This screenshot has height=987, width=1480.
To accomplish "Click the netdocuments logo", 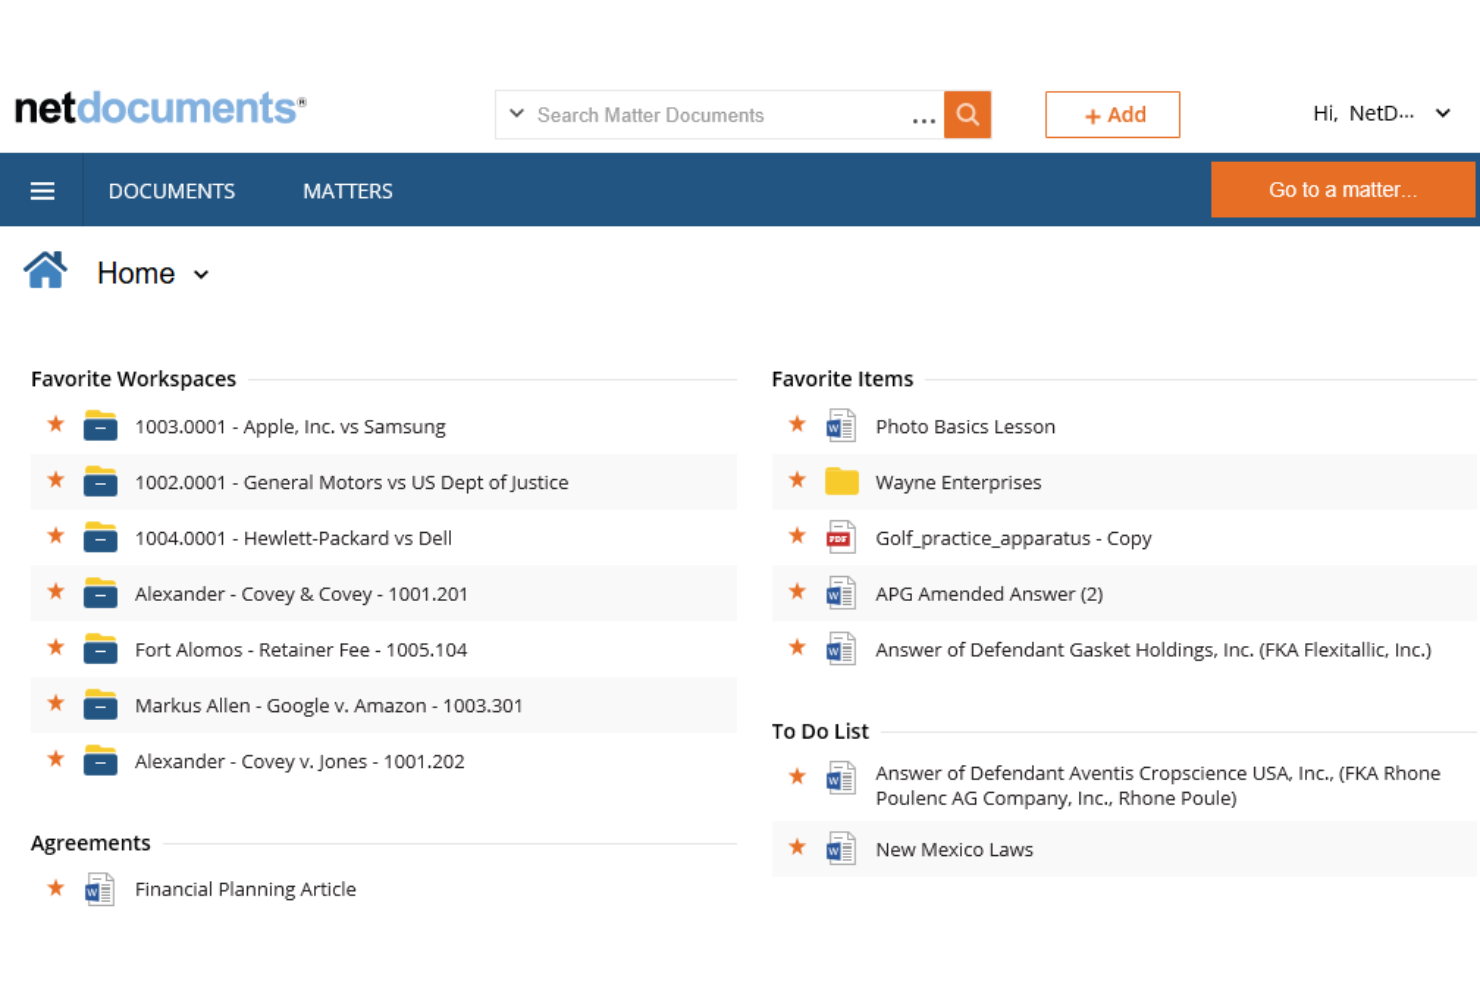I will pos(160,108).
